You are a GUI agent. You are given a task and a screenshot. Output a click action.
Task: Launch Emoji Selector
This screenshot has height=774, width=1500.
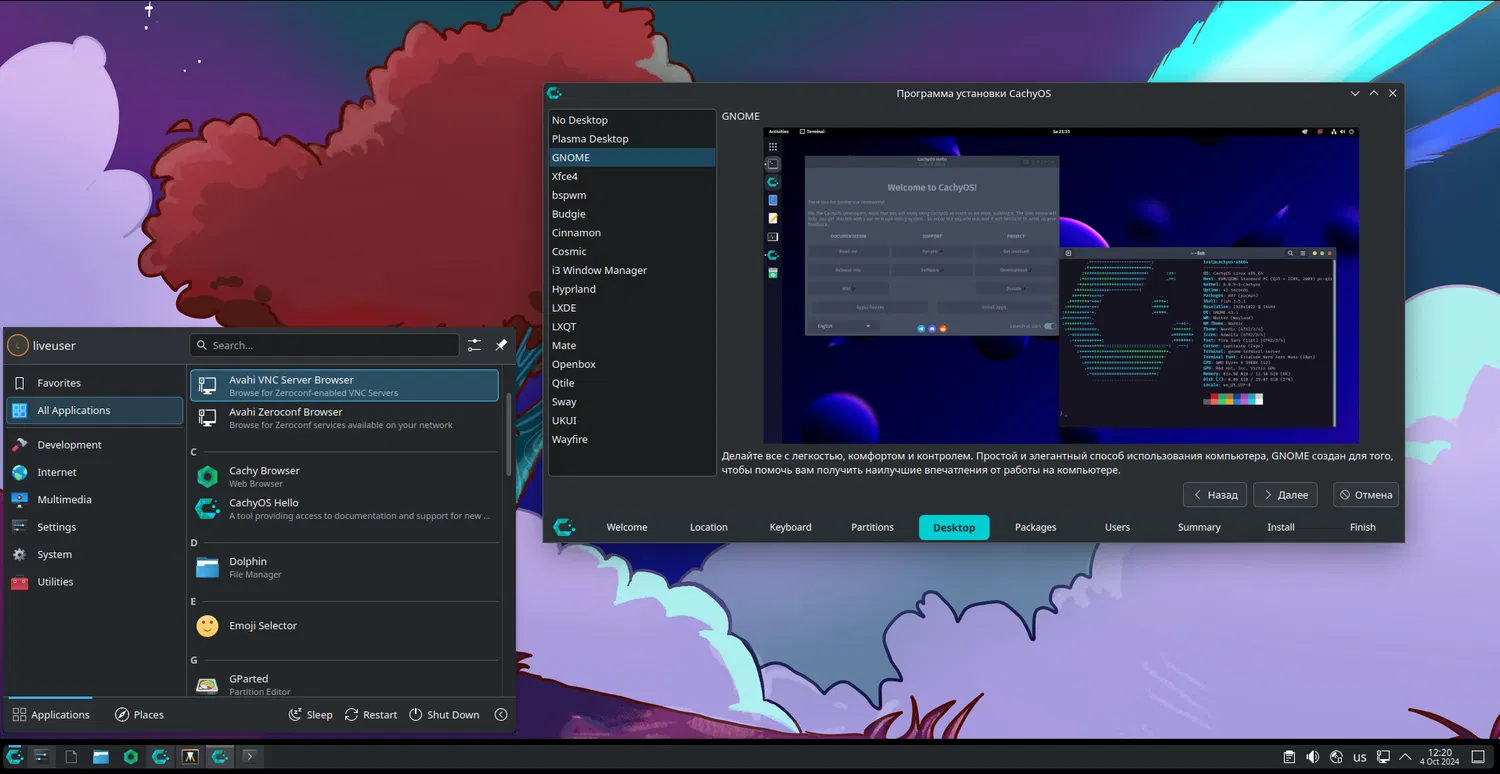click(x=263, y=626)
